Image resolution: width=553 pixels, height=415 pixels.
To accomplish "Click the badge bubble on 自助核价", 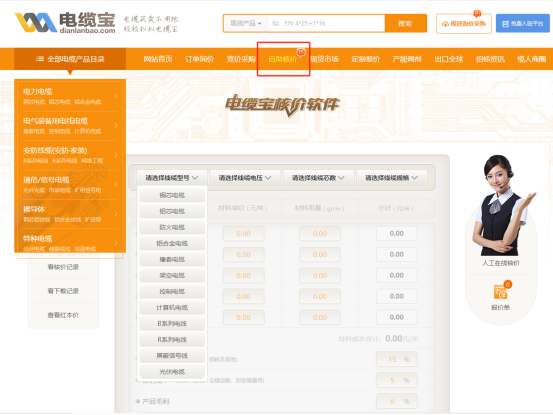I will pos(301,53).
